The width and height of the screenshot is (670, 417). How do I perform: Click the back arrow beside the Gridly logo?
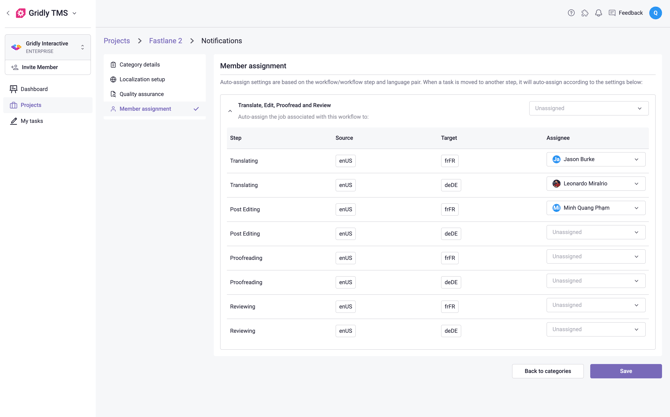point(8,13)
